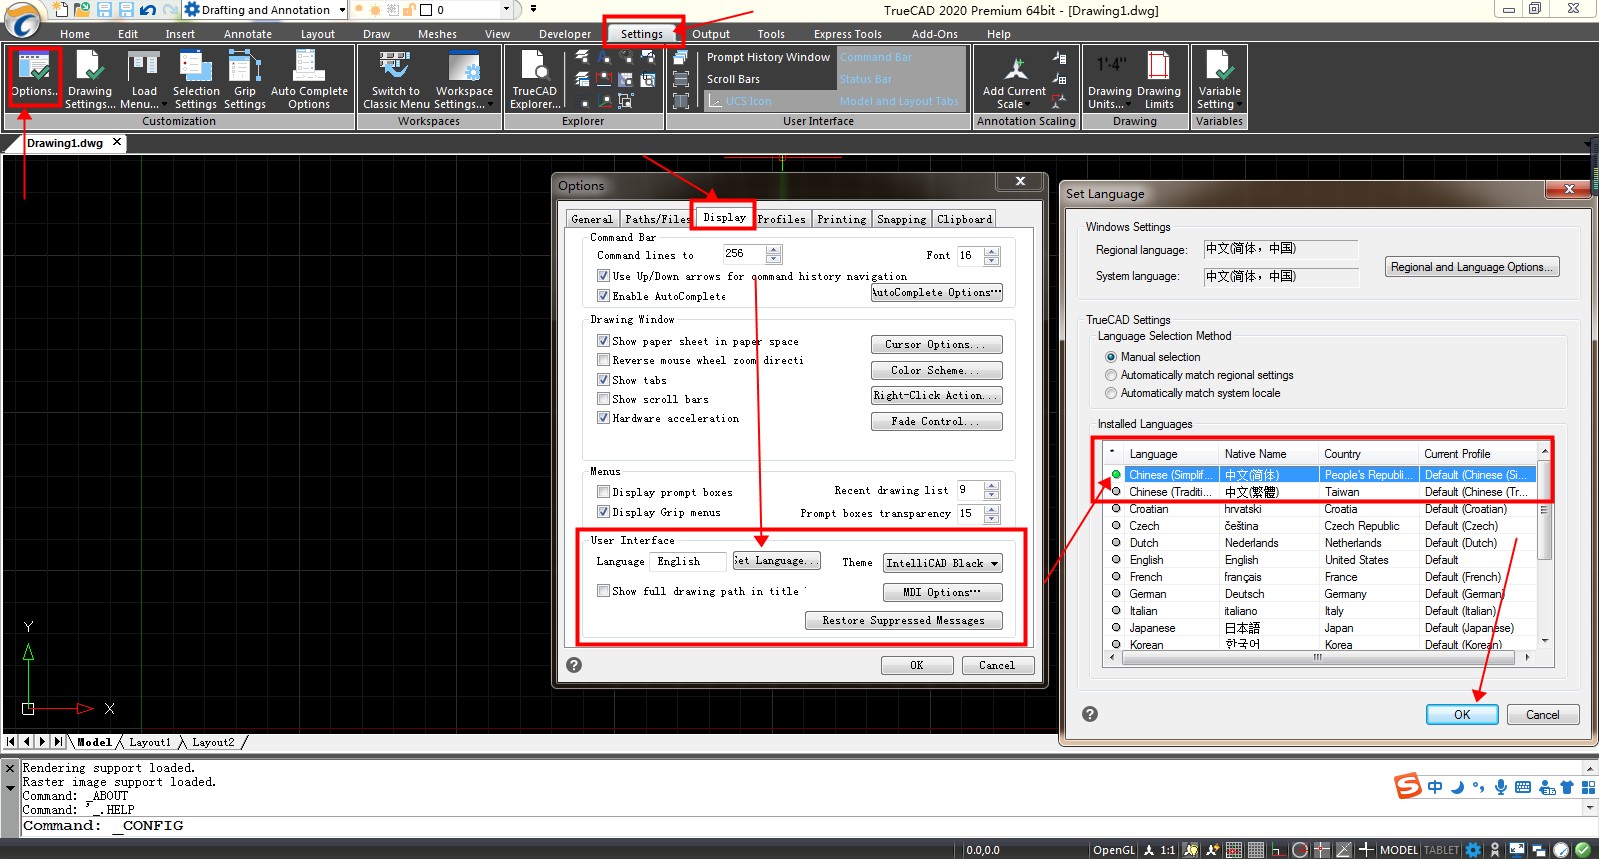
Task: Open the layer dropdown in the title bar
Action: (506, 10)
